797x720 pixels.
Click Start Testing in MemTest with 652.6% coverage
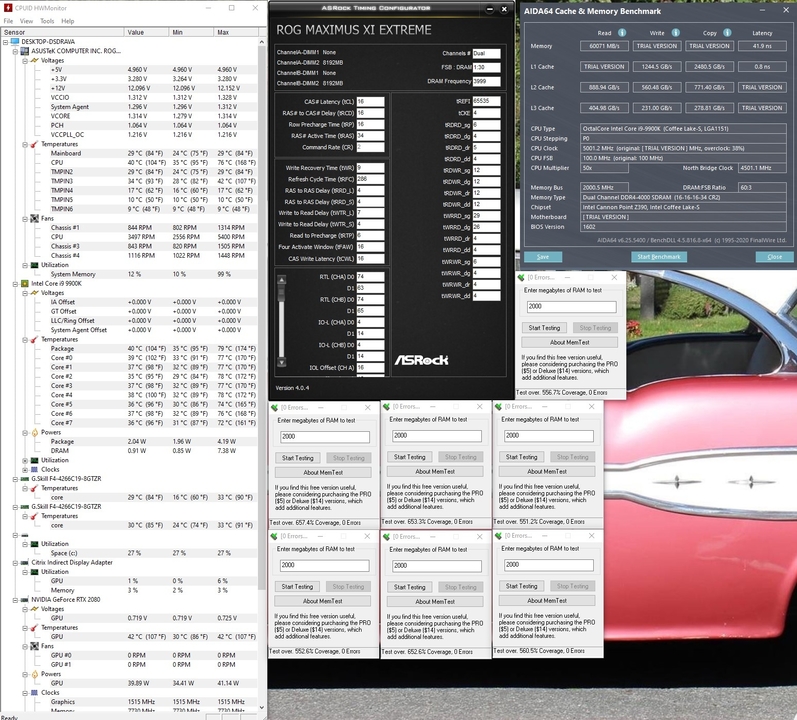tap(410, 587)
